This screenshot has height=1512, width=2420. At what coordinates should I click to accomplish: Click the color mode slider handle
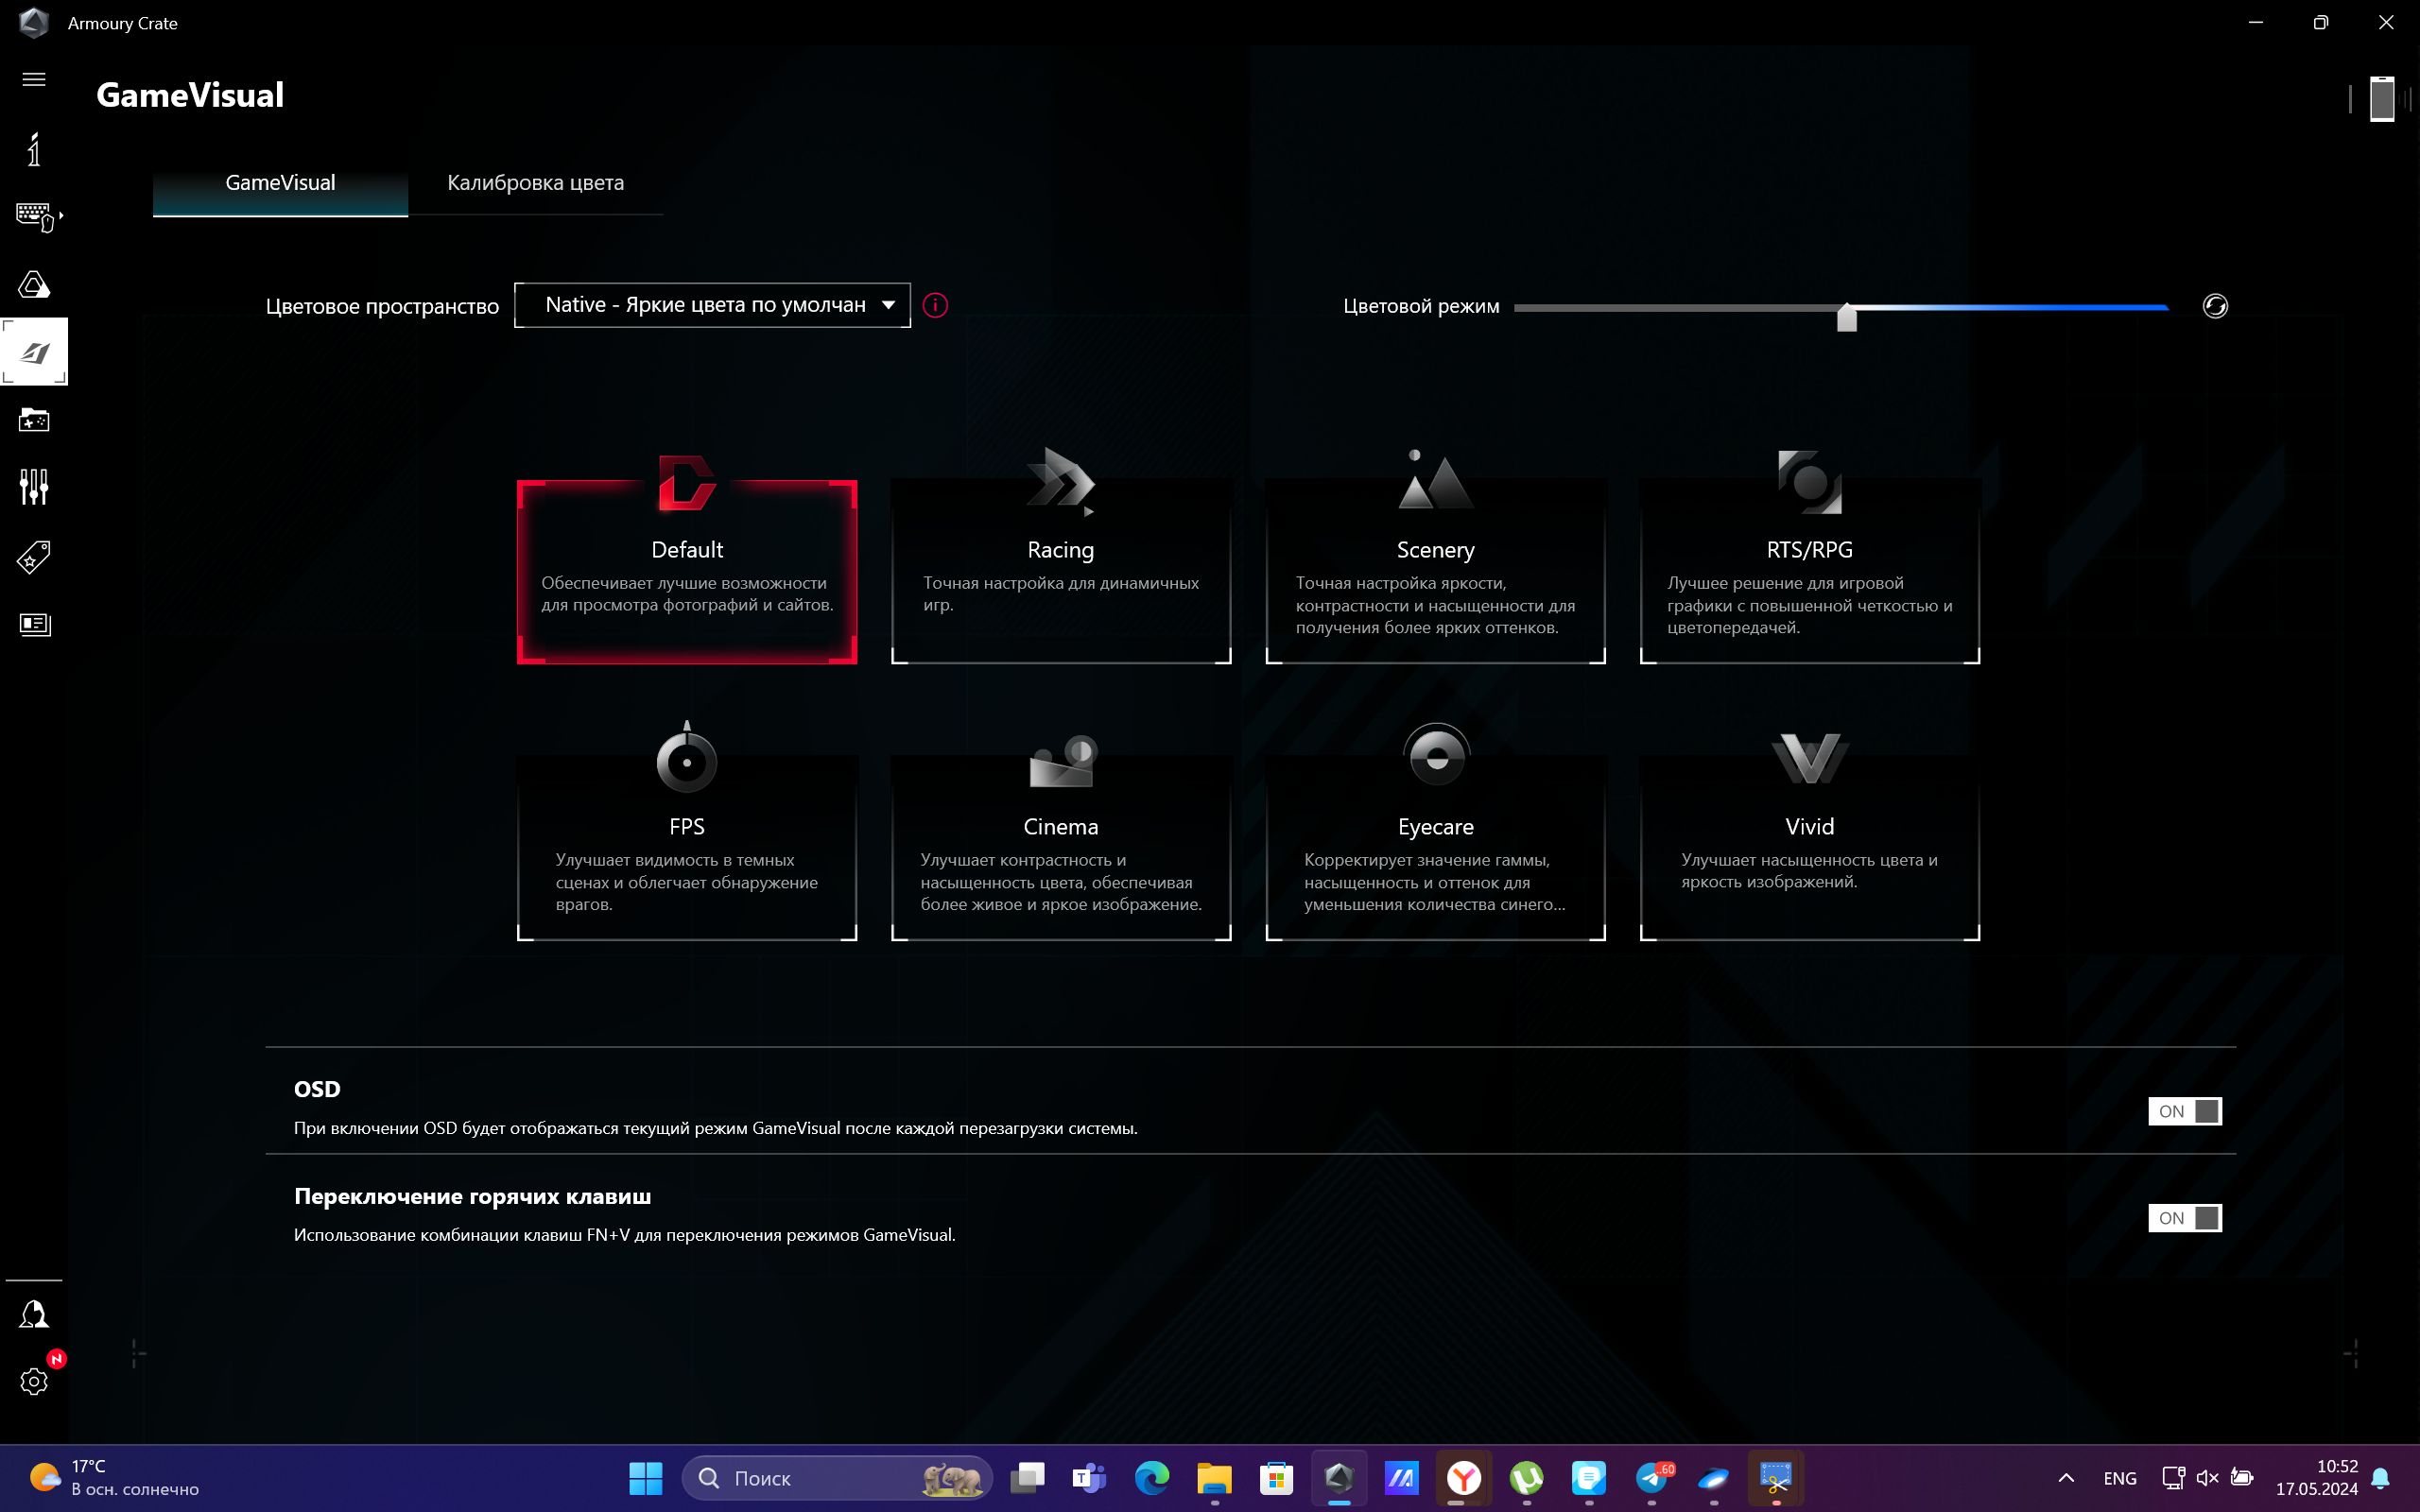tap(1847, 317)
